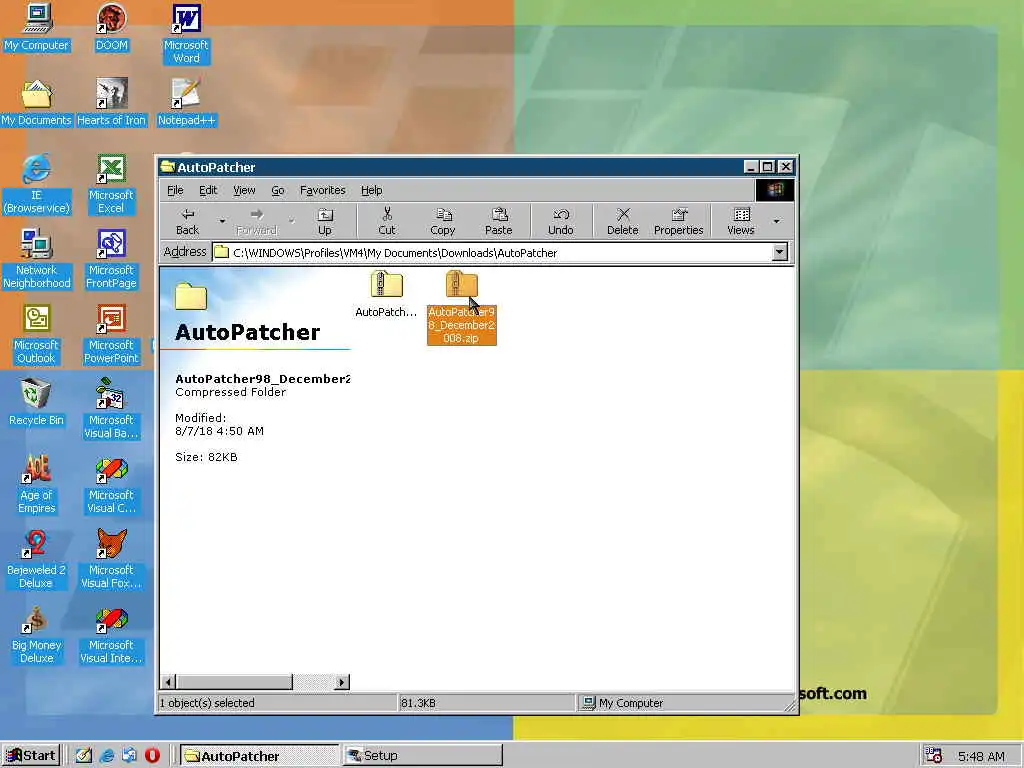Select Microsoft Visual Ba... shortcut
1024x768 pixels.
tap(111, 409)
